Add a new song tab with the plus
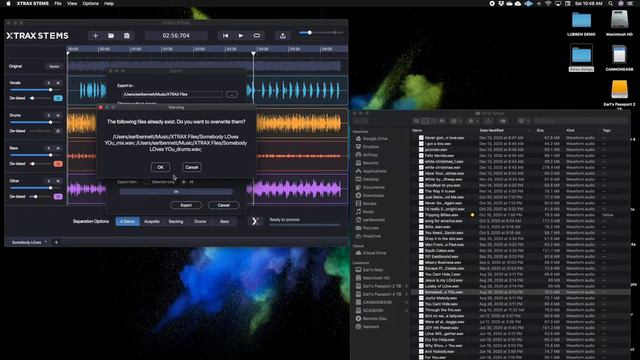 56,242
